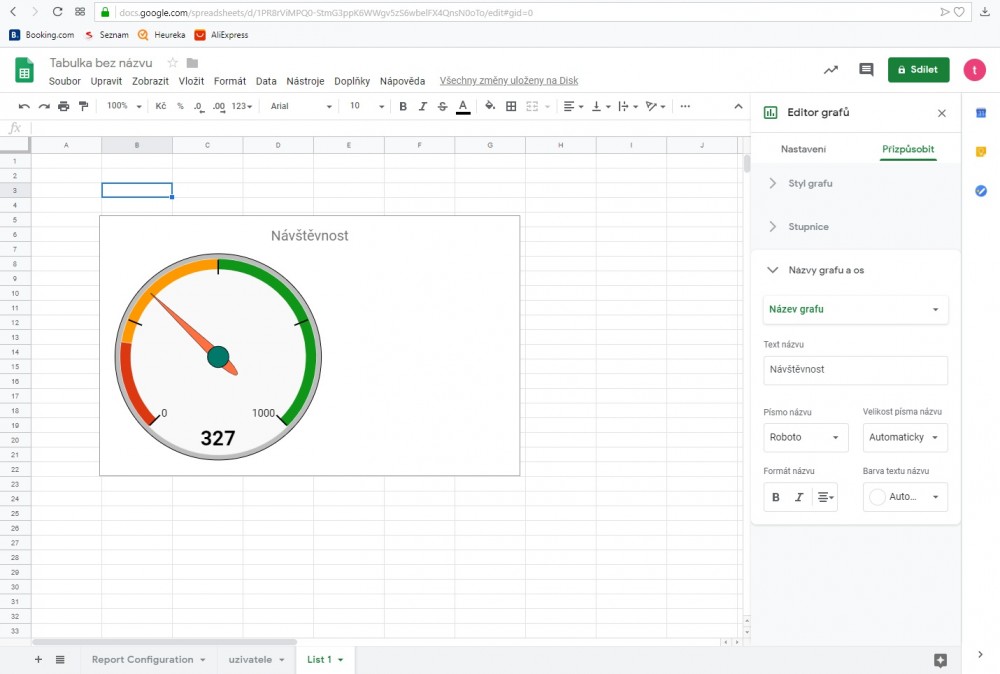Open the borders grid icon
1000x674 pixels.
click(511, 106)
